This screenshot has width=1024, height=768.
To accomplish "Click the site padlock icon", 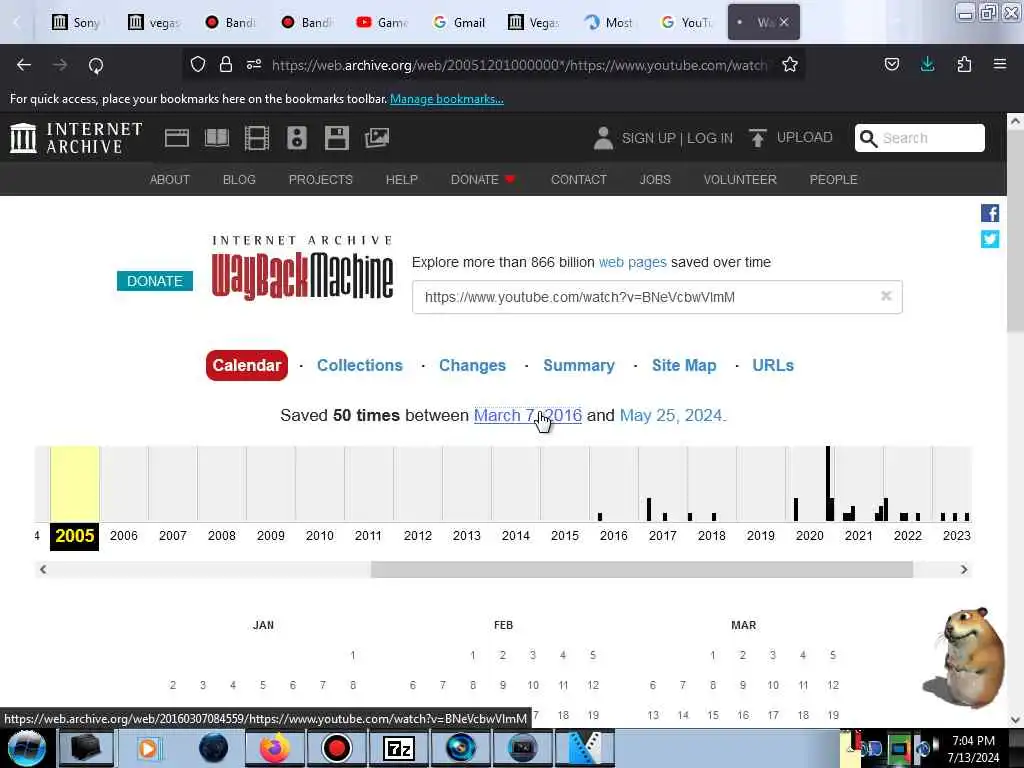I will click(226, 64).
